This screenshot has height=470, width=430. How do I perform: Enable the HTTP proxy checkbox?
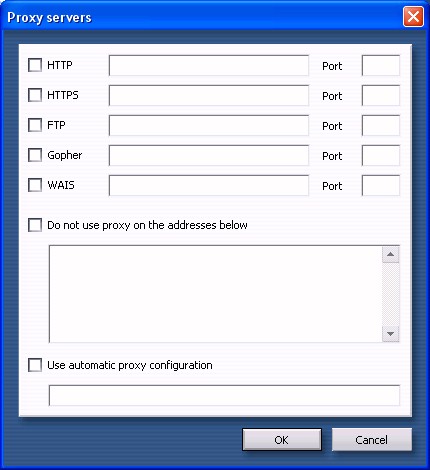click(x=35, y=65)
